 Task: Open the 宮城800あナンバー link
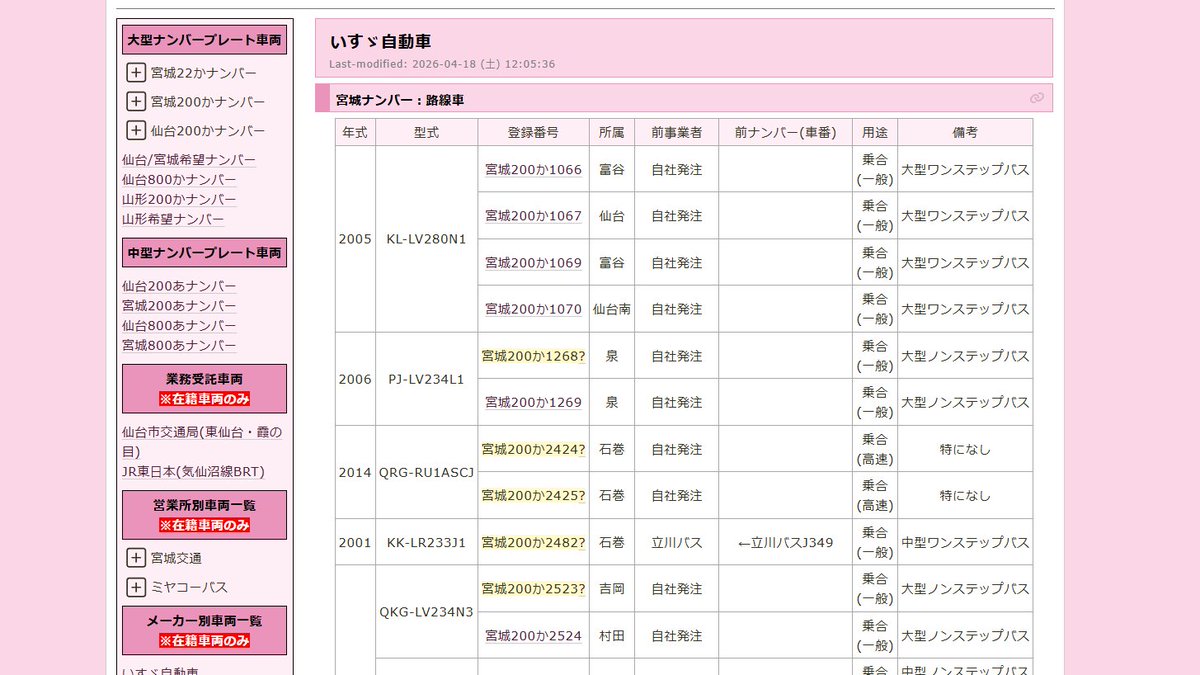(179, 346)
